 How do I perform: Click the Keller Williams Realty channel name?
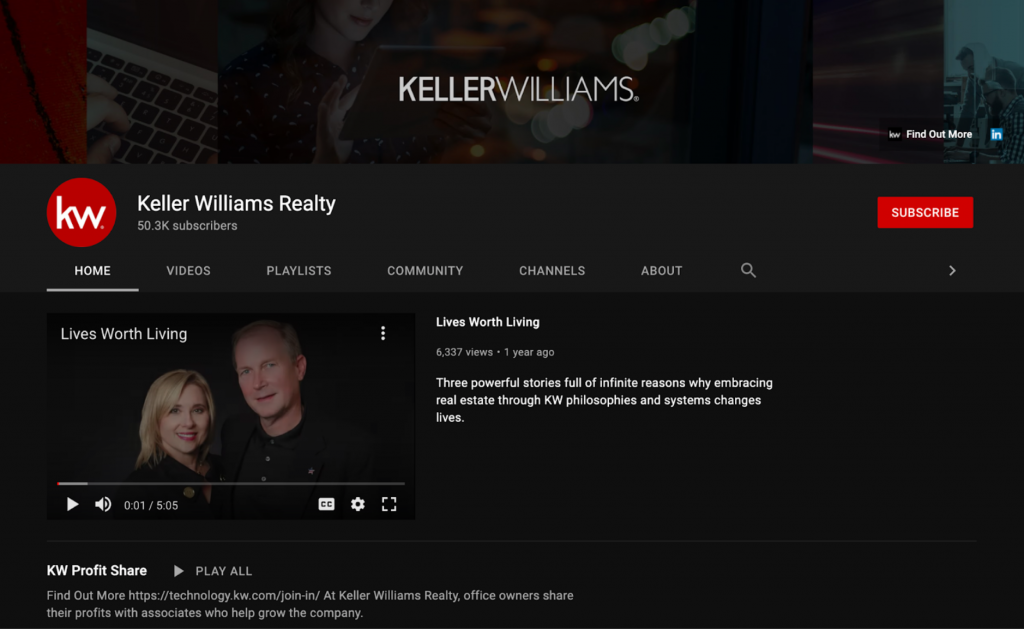tap(236, 204)
